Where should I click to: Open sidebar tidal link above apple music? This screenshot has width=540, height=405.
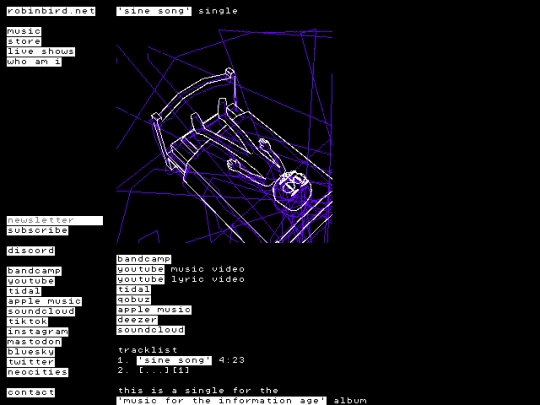click(x=24, y=291)
